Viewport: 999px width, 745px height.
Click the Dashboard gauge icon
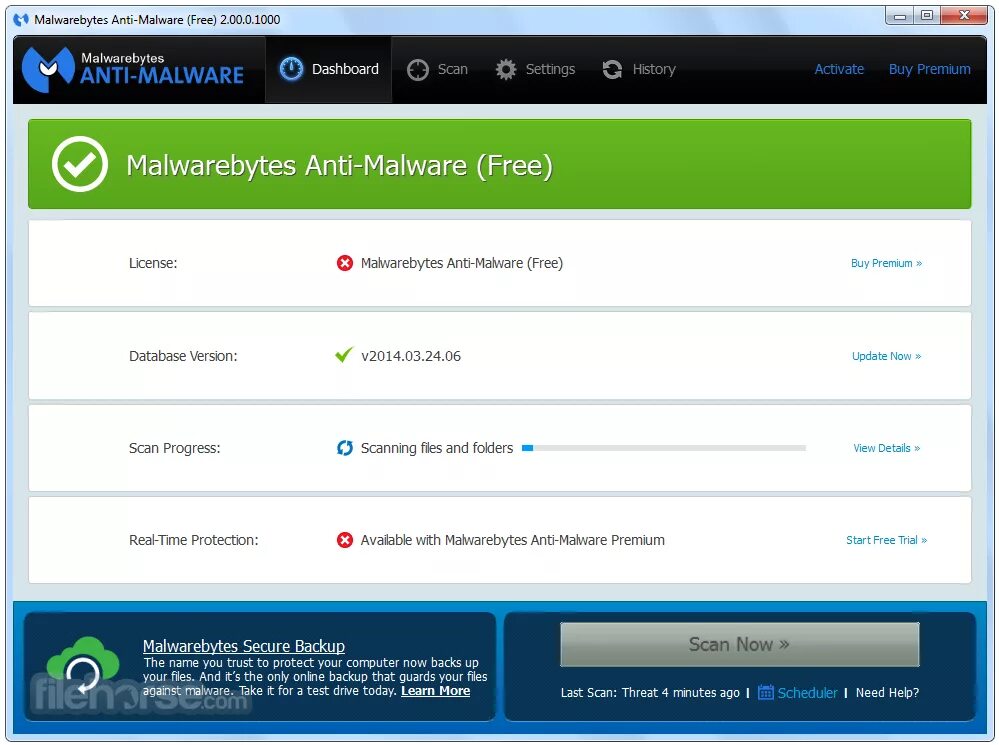tap(291, 69)
